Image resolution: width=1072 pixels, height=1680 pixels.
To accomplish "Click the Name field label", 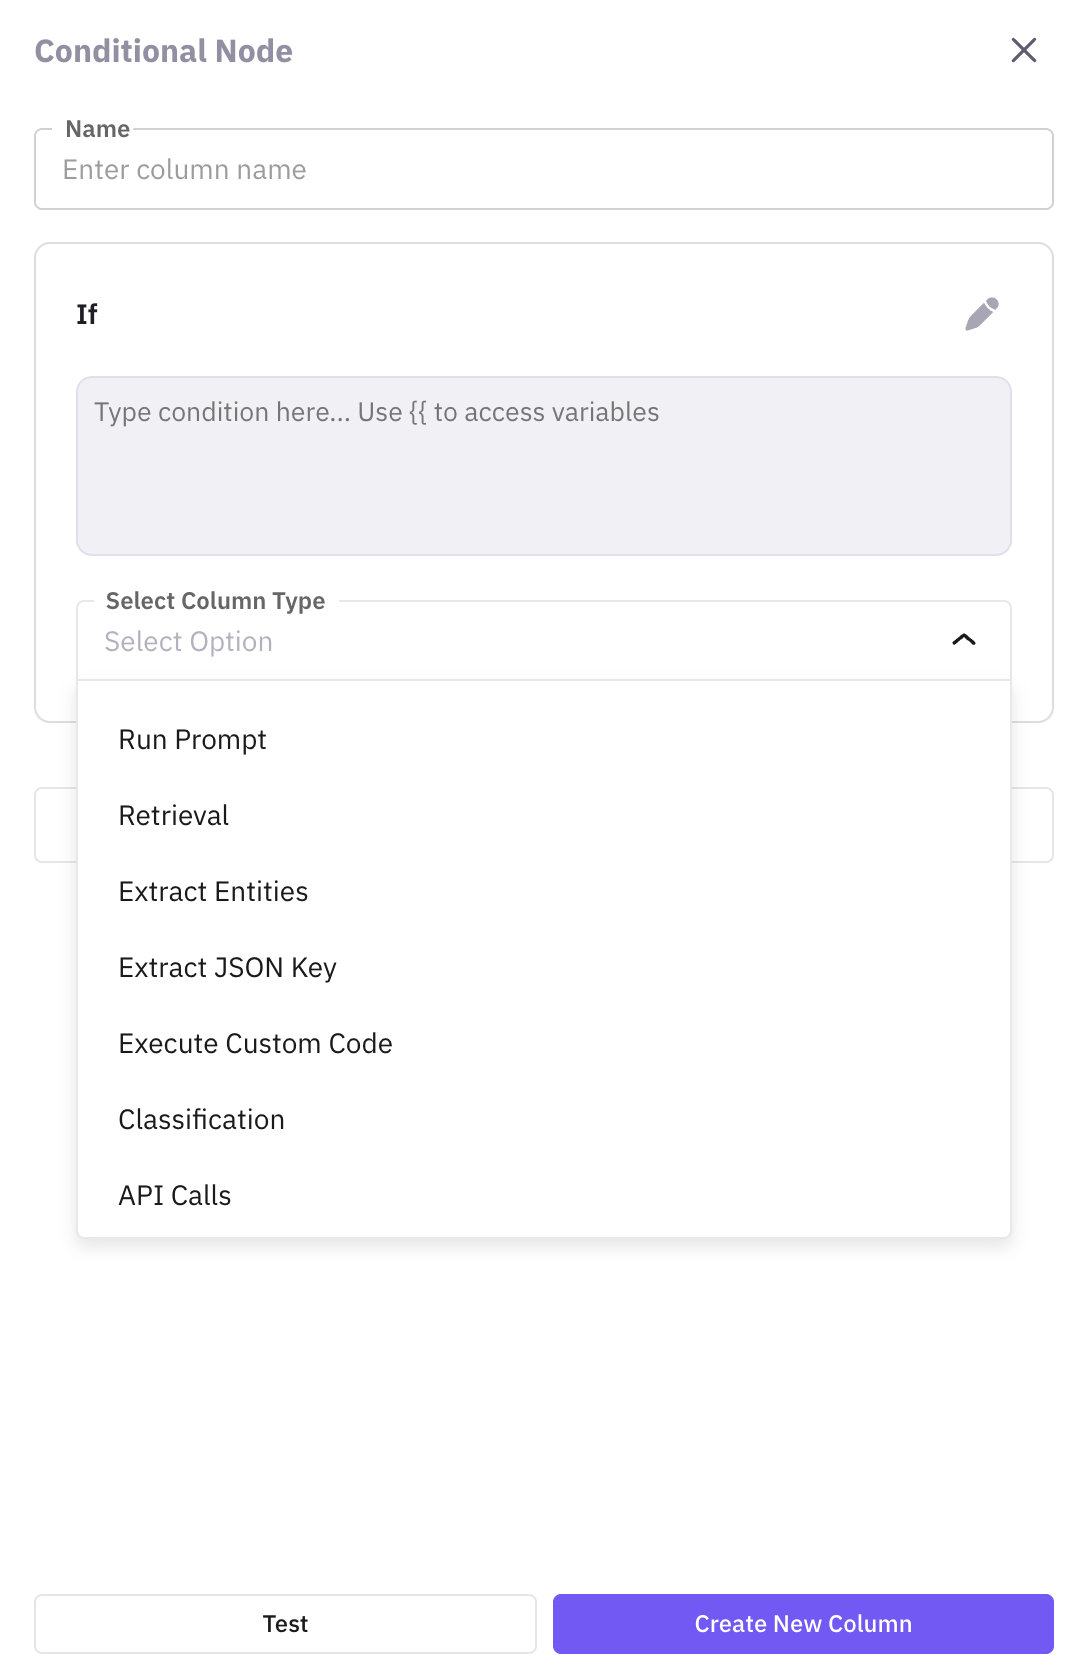I will click(98, 129).
